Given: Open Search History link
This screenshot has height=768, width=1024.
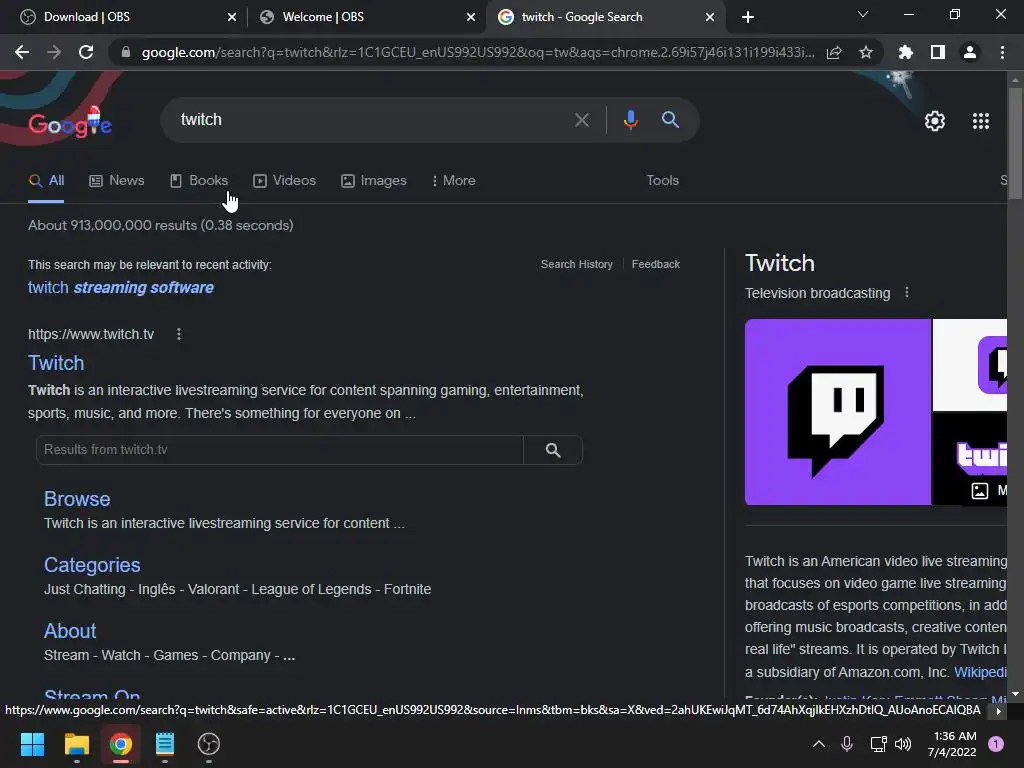Looking at the screenshot, I should pos(577,264).
